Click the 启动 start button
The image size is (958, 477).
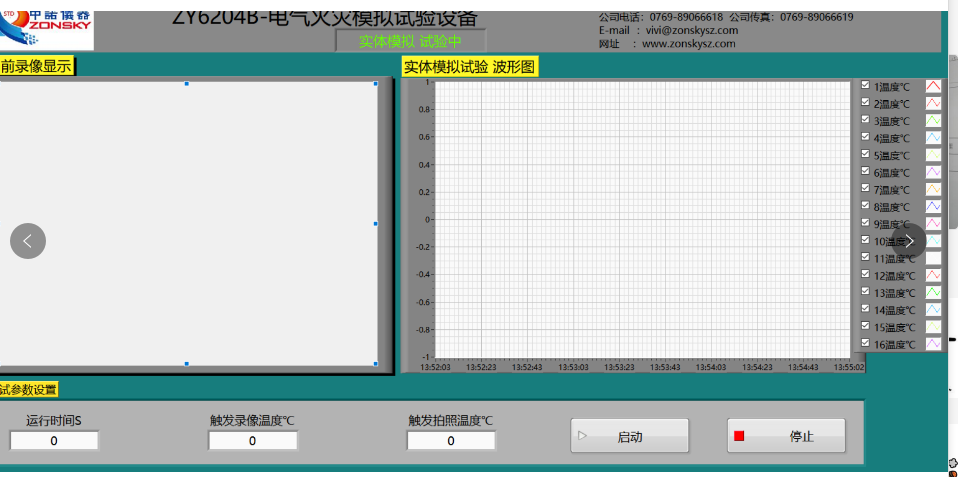pyautogui.click(x=629, y=436)
